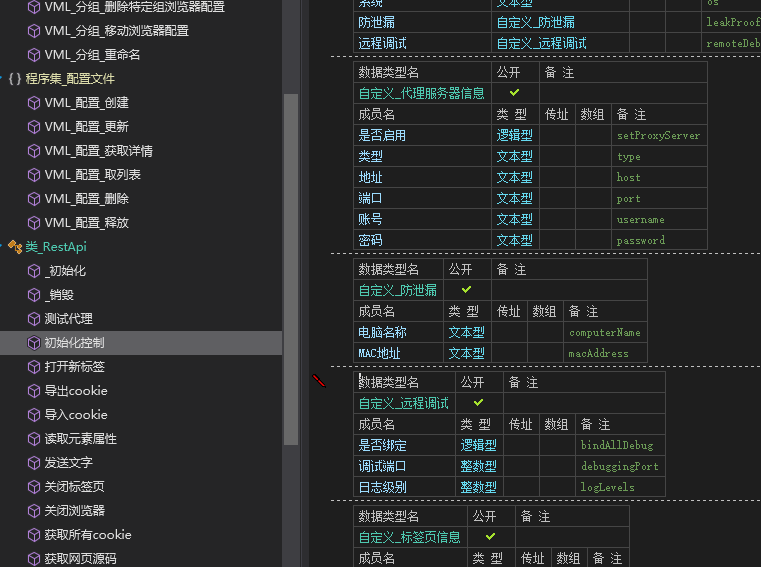Click the 调试端口 member name cell
The height and width of the screenshot is (567, 761).
pyautogui.click(x=404, y=466)
